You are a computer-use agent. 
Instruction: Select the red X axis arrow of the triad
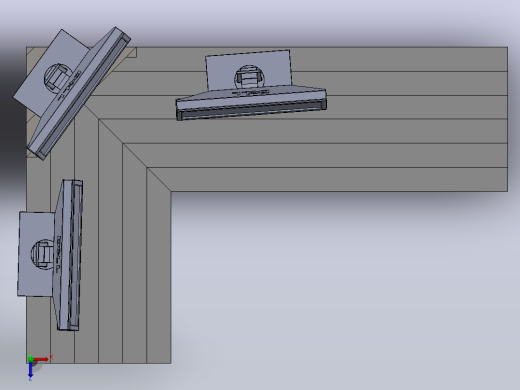point(41,359)
